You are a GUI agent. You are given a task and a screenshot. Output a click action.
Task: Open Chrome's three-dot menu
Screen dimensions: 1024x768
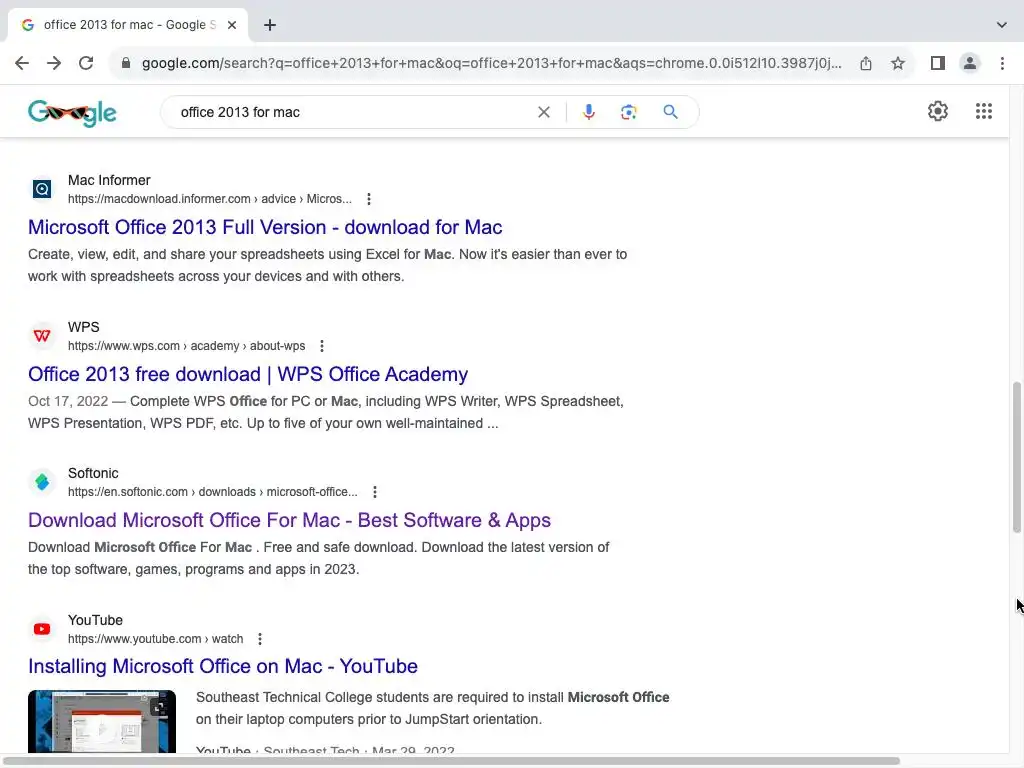[1002, 63]
